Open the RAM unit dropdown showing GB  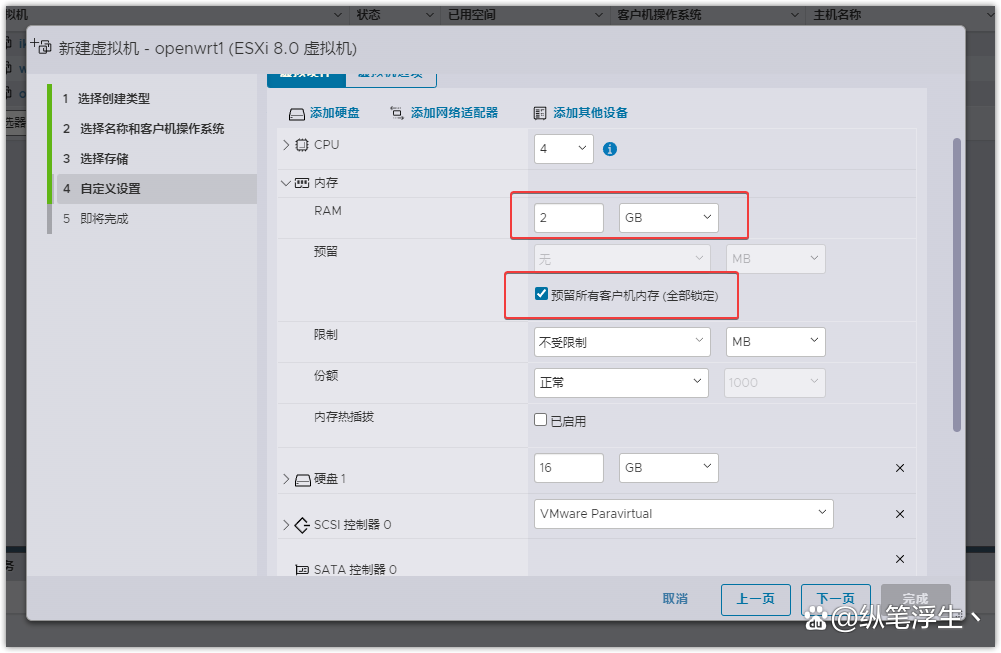(x=668, y=217)
